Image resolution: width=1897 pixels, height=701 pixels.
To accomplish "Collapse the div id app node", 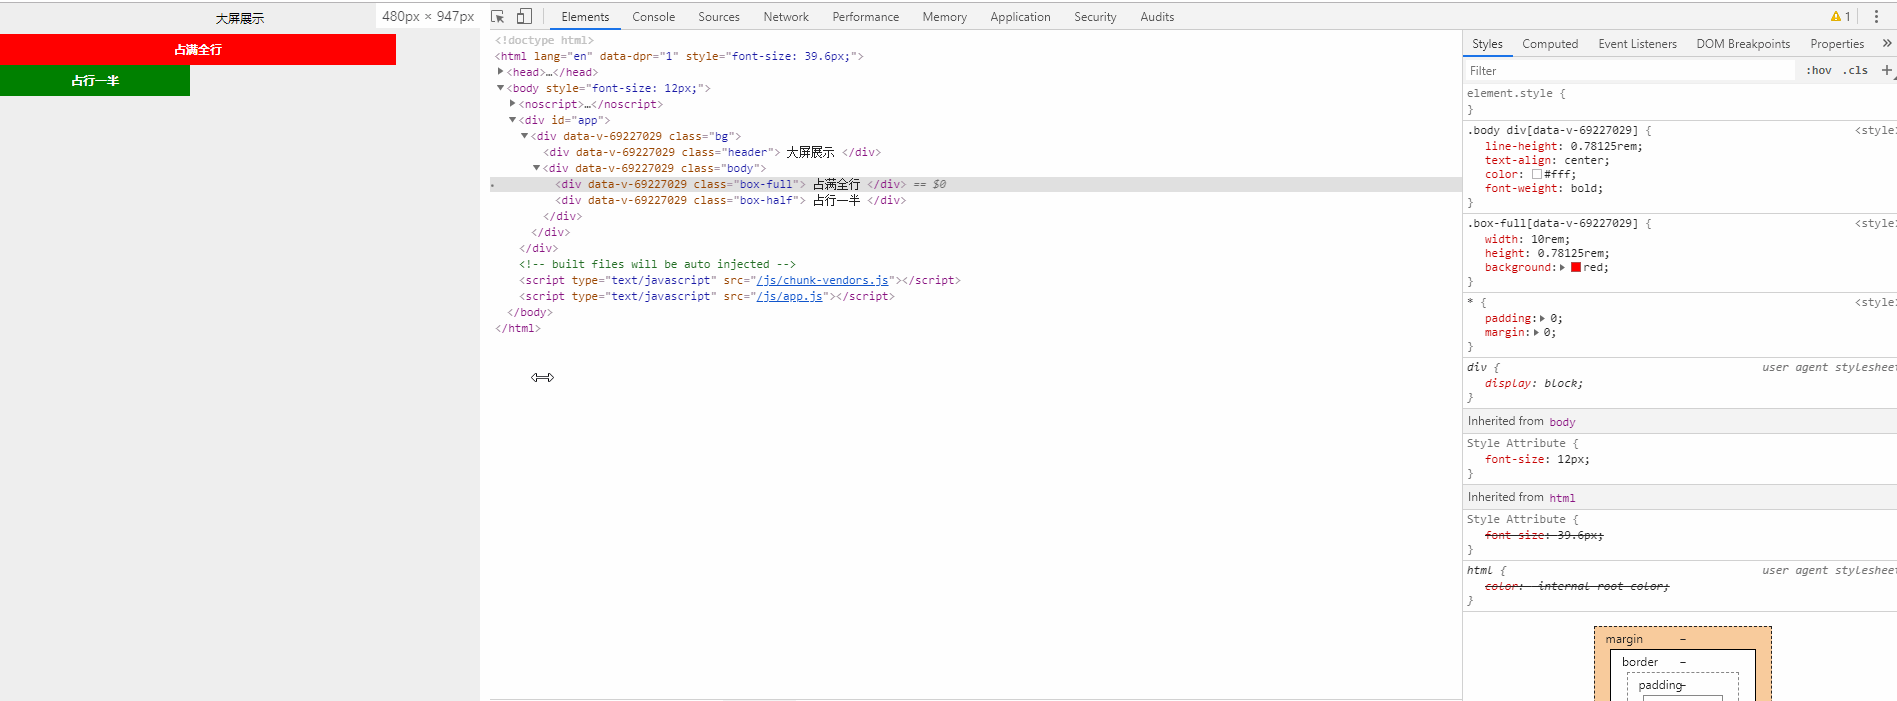I will [x=512, y=120].
